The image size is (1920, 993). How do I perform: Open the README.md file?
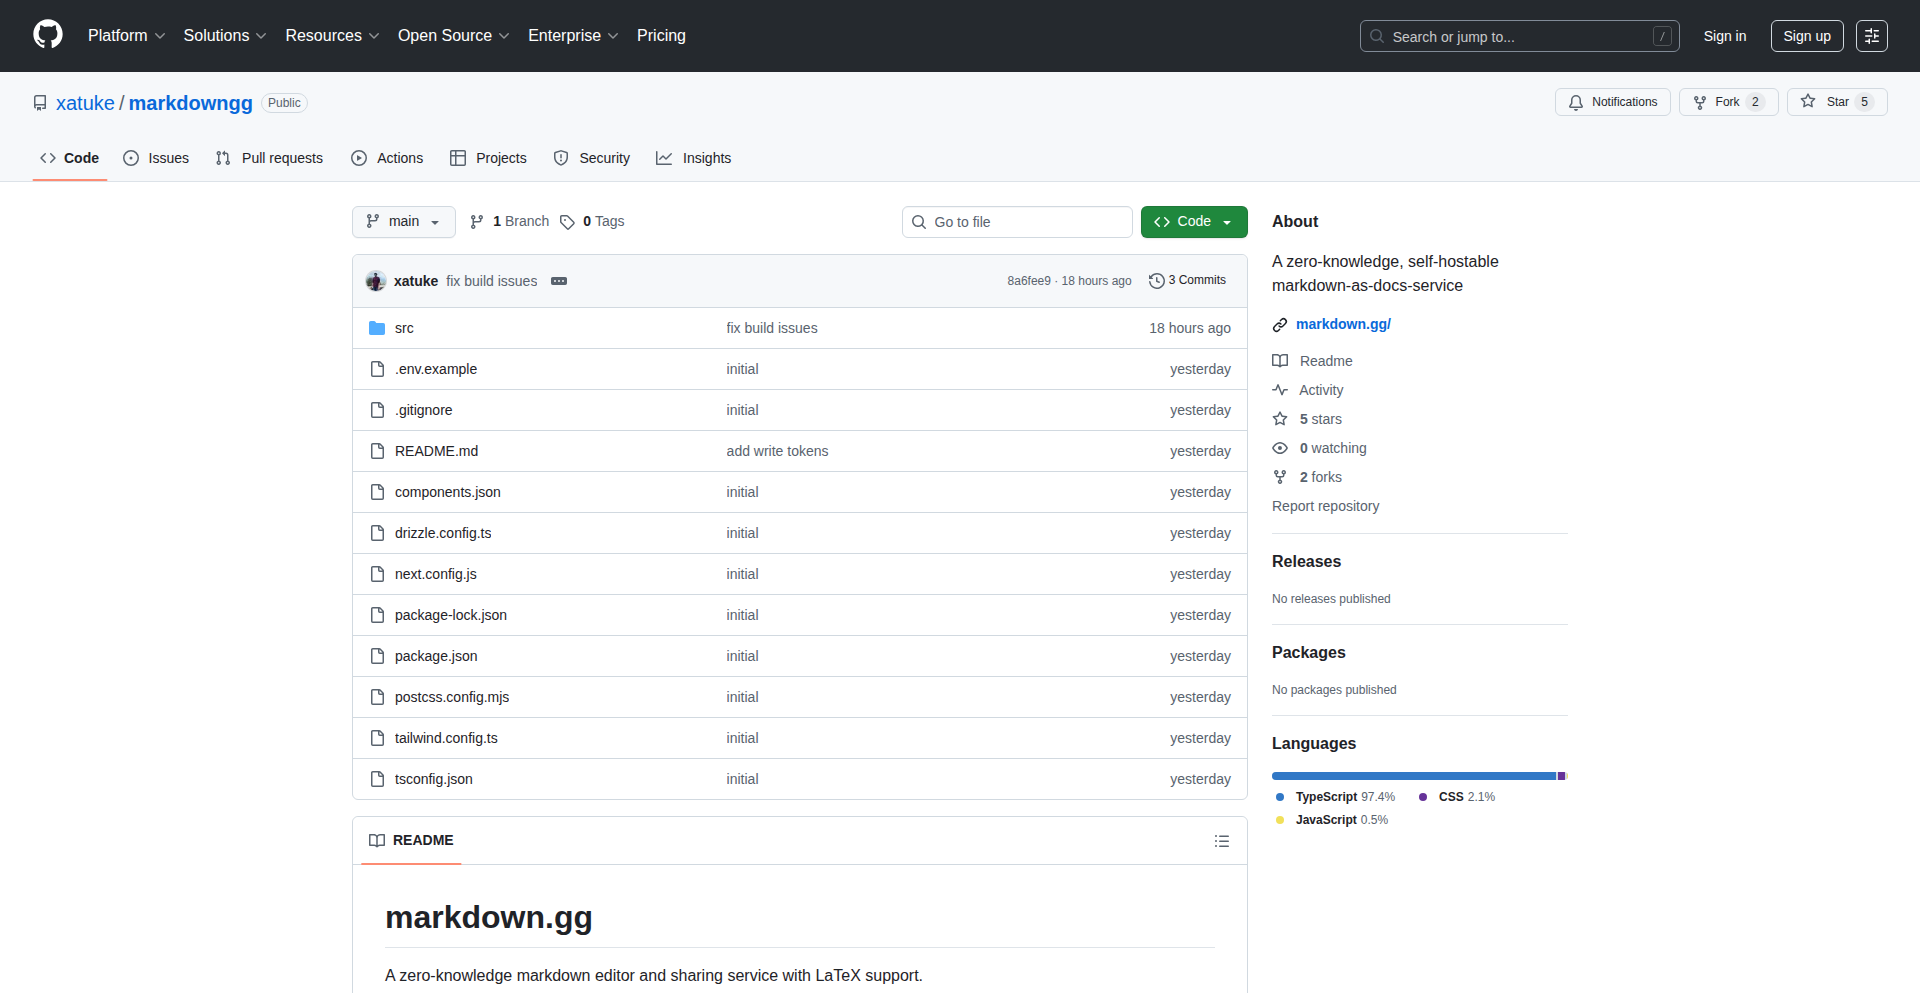pos(436,451)
